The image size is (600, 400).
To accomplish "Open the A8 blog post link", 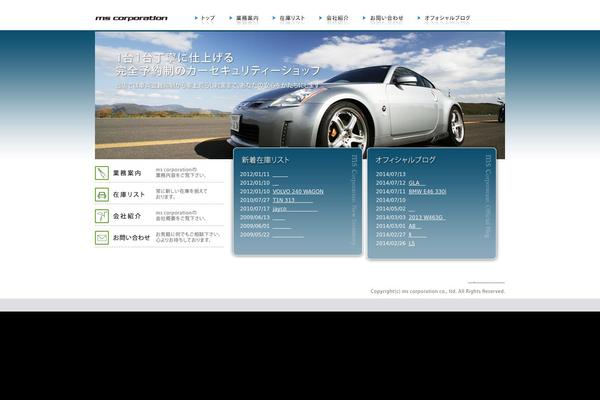I will click(x=415, y=226).
